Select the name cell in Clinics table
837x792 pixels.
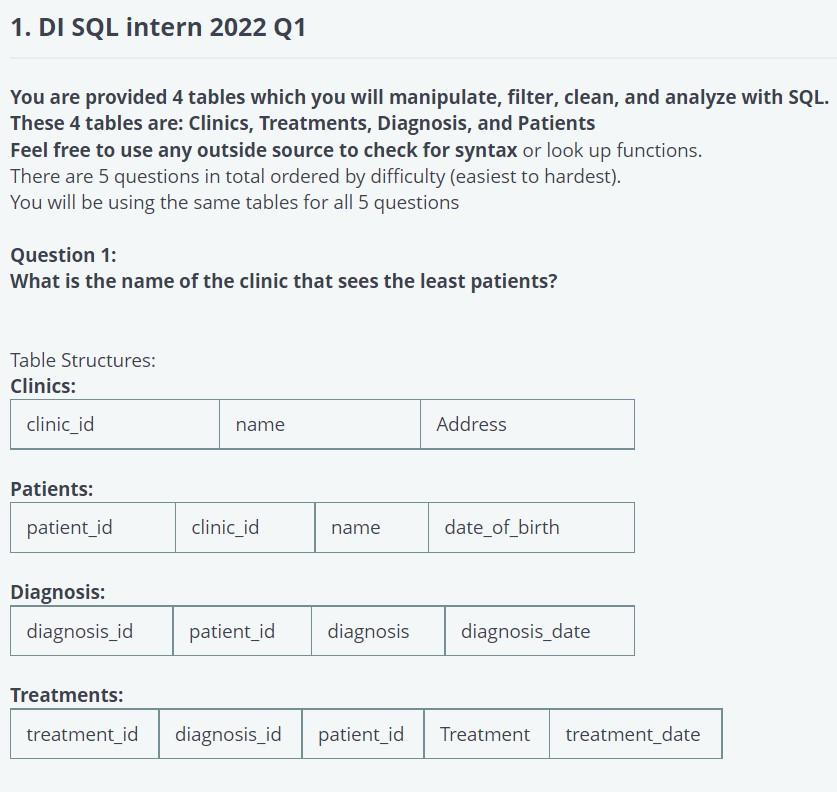320,424
